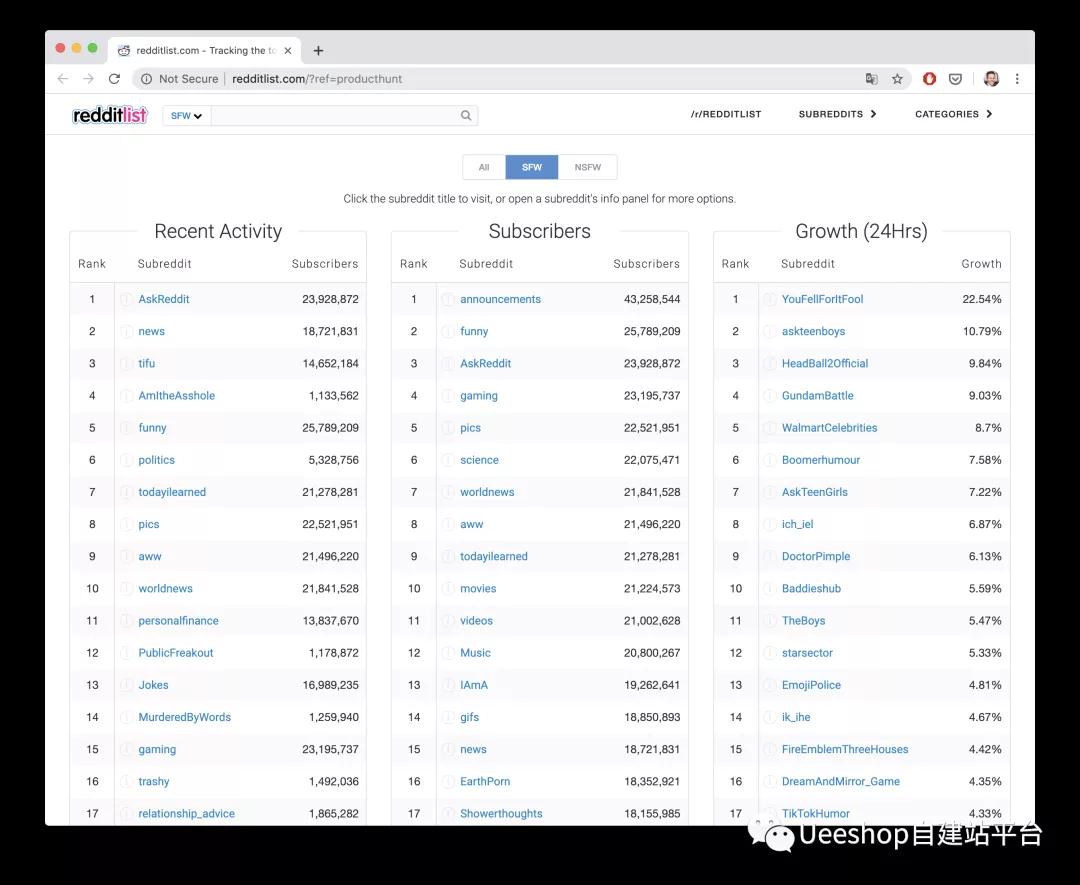Open info panel icon for tifu
Viewport: 1080px width, 885px height.
126,363
